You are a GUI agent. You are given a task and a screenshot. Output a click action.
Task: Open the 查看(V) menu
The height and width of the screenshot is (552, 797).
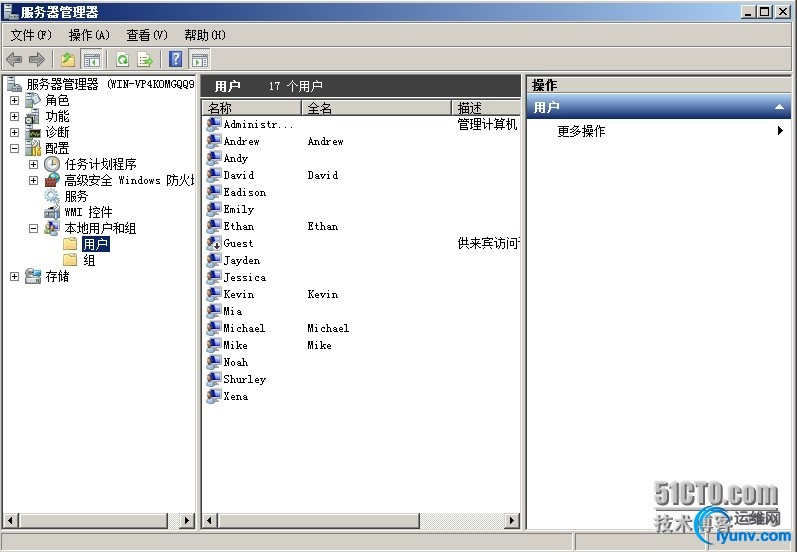coord(147,35)
